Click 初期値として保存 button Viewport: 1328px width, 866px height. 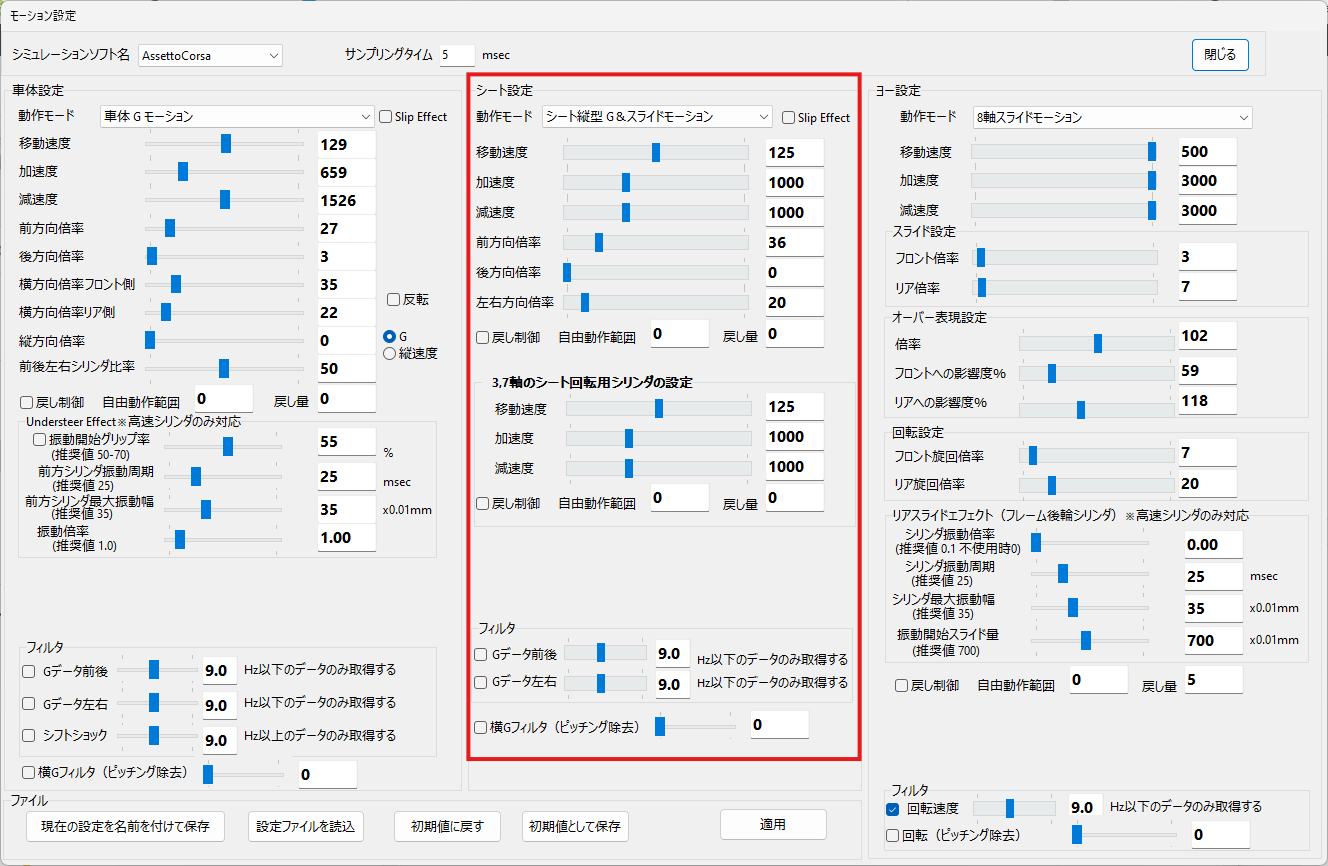(x=575, y=826)
